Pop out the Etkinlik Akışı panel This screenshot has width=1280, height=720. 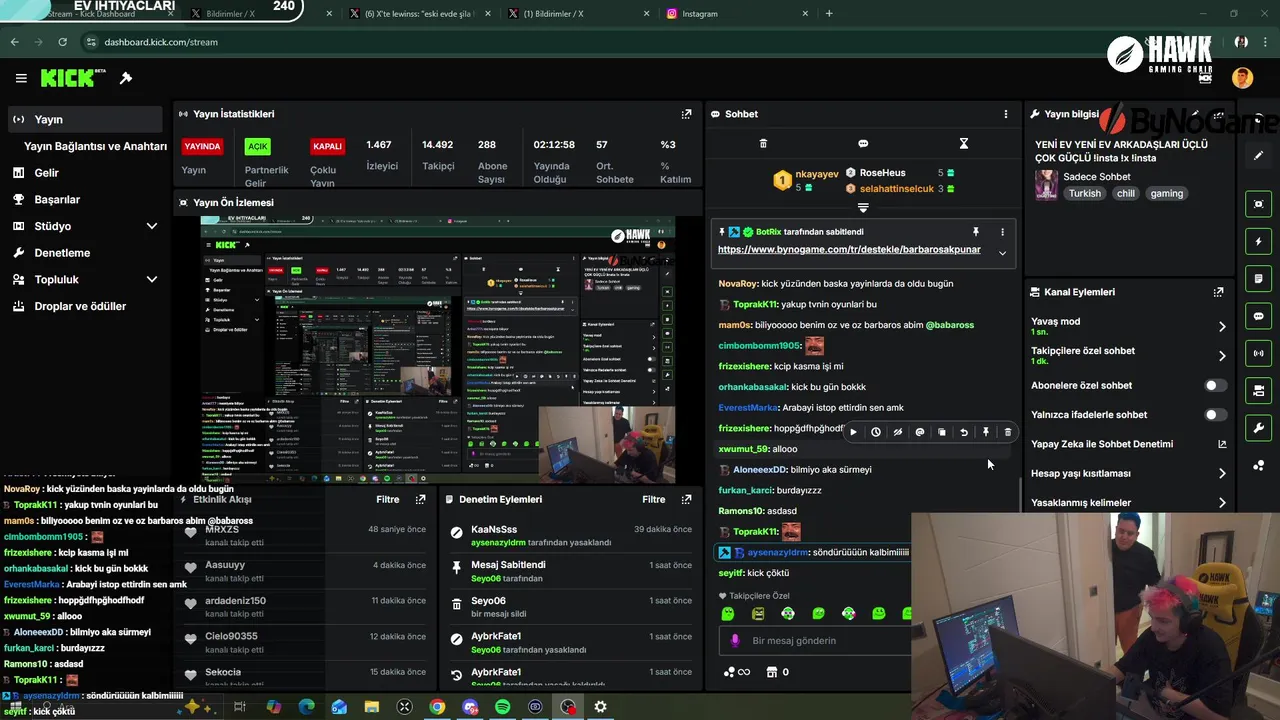pos(420,499)
